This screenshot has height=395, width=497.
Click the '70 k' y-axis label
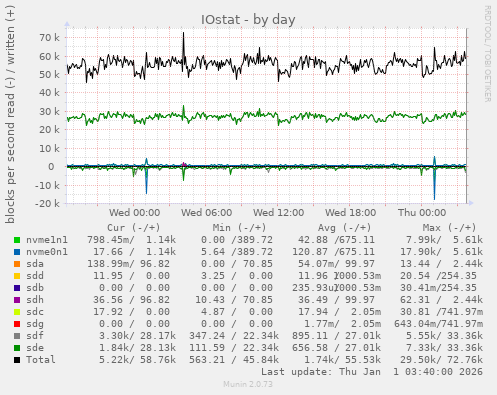[x=49, y=38]
